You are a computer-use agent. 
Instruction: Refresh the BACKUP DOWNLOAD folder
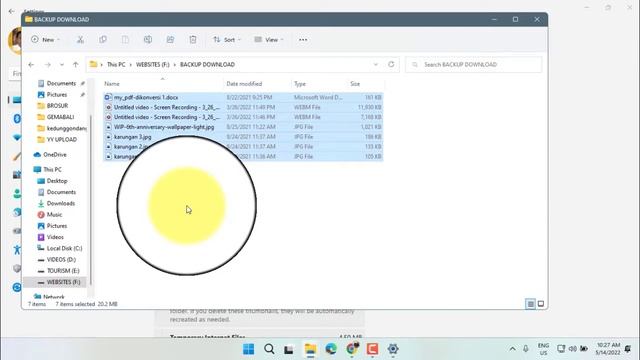(391, 64)
